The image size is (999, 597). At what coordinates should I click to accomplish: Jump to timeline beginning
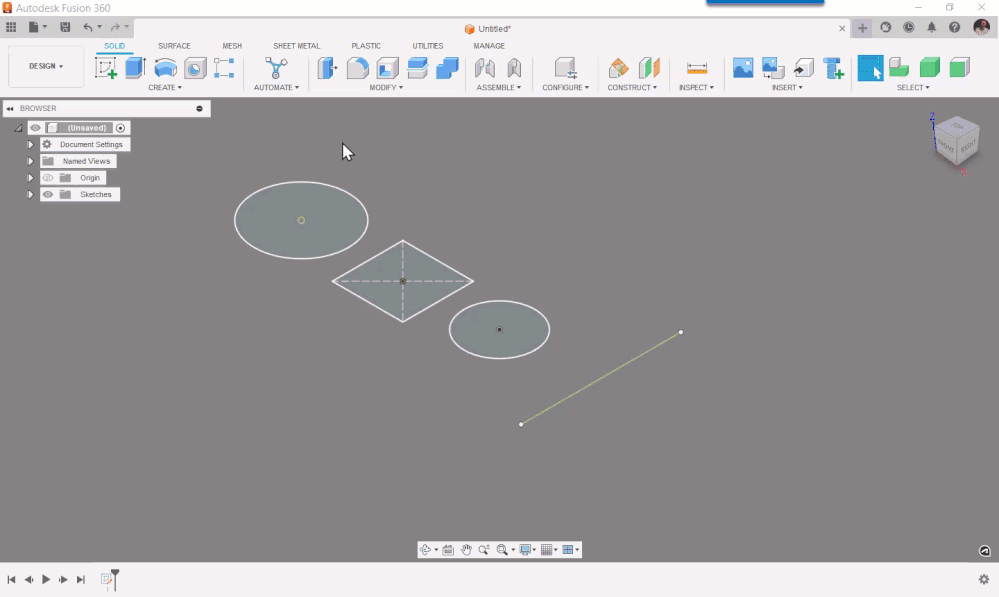click(11, 579)
